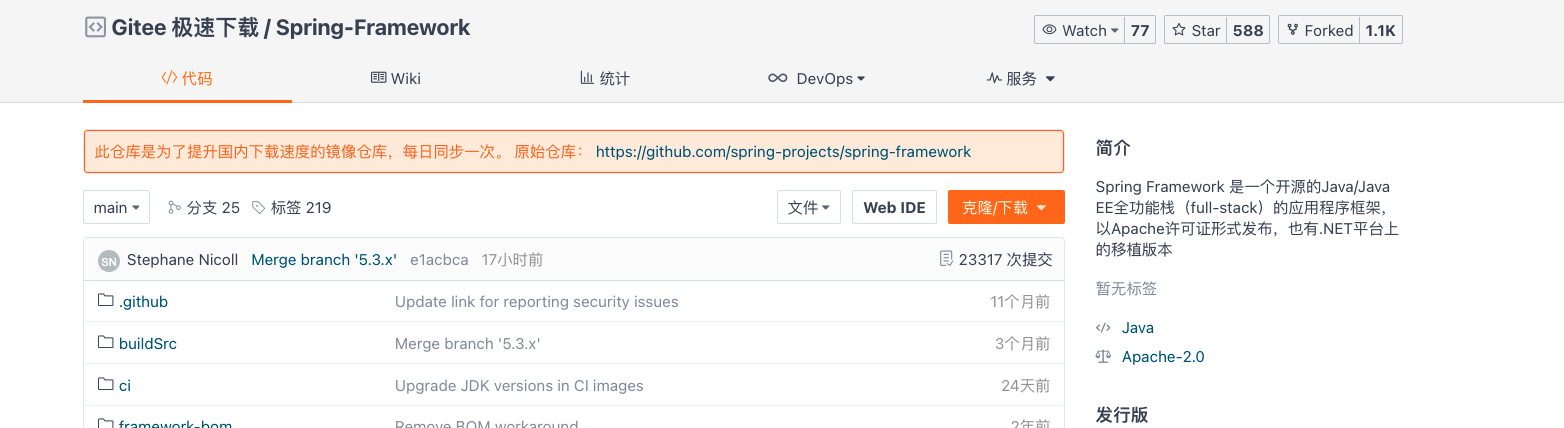Viewport: 1564px width, 428px height.
Task: Open Stephane Nicoll author profile
Action: [183, 260]
